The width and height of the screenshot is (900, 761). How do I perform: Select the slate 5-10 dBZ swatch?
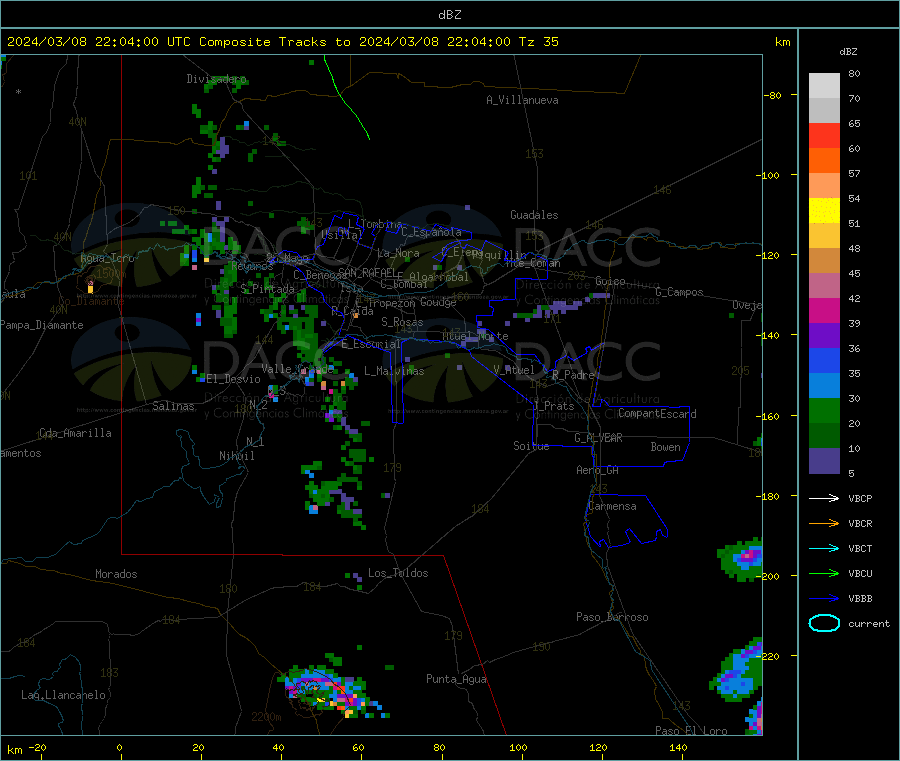click(824, 461)
